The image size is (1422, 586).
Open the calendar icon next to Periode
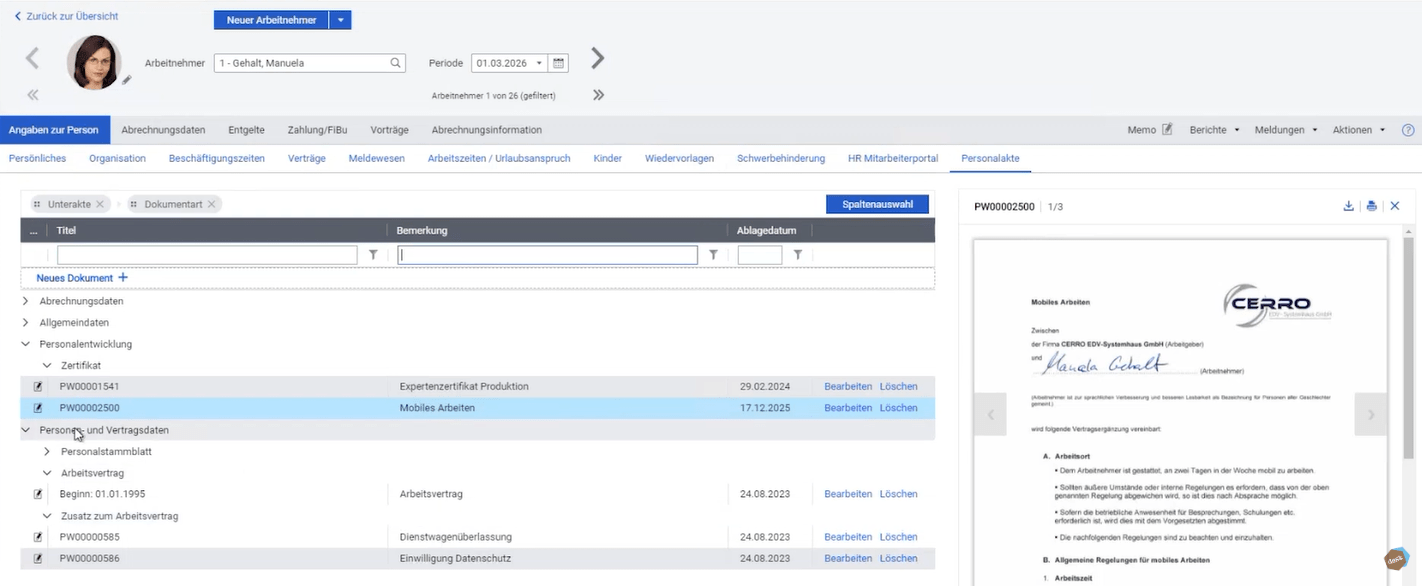[x=557, y=62]
